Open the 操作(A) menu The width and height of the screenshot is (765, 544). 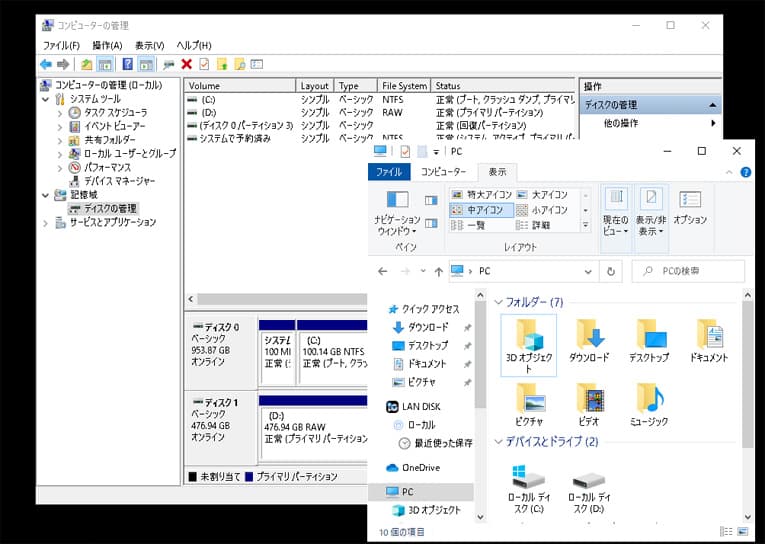(x=107, y=45)
